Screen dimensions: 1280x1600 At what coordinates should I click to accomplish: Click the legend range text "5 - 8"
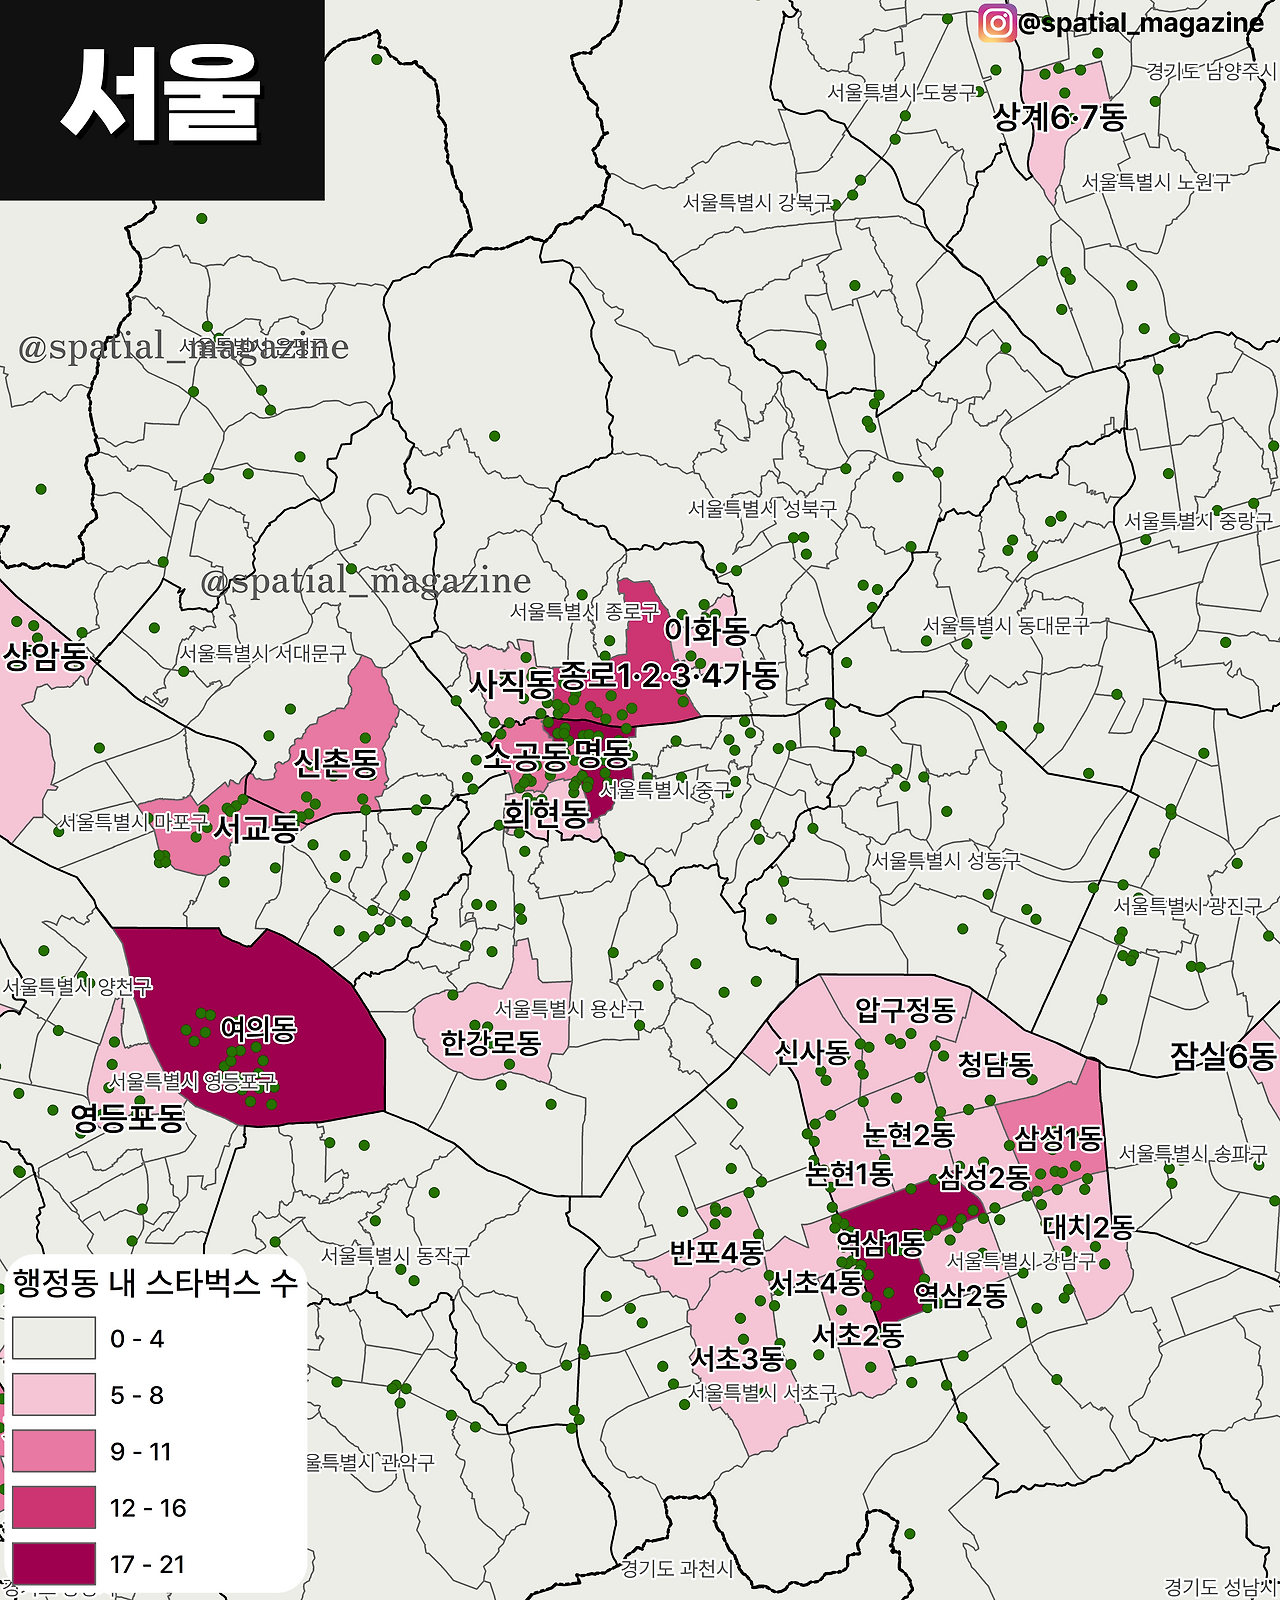(137, 1395)
